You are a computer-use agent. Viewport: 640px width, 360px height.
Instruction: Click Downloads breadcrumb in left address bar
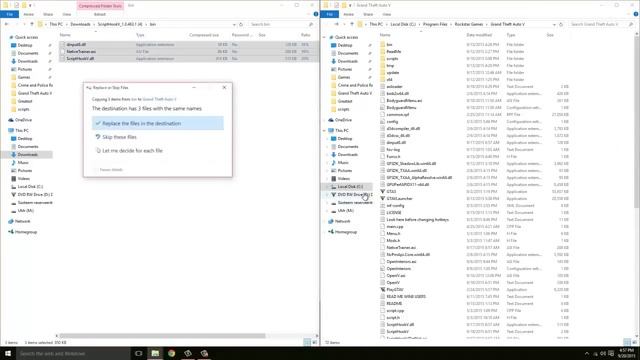click(x=80, y=24)
